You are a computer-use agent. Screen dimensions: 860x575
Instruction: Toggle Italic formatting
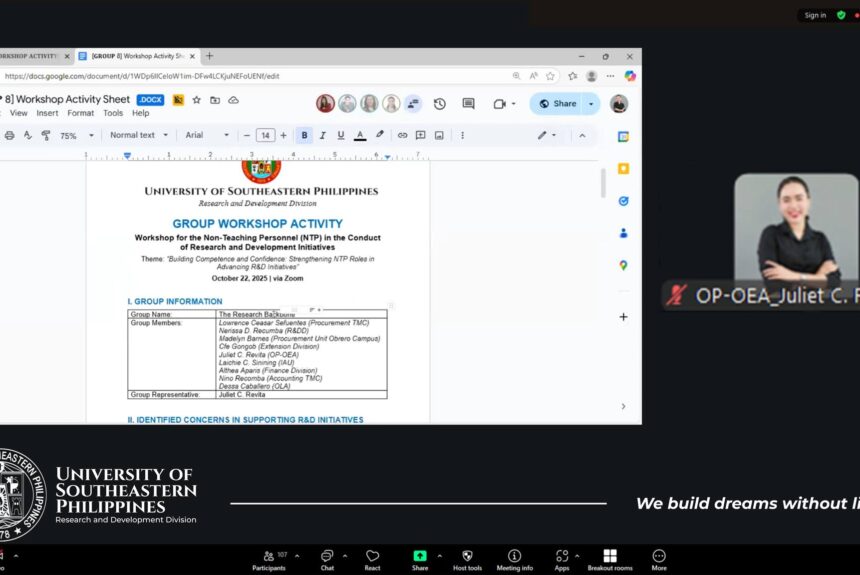tap(322, 135)
